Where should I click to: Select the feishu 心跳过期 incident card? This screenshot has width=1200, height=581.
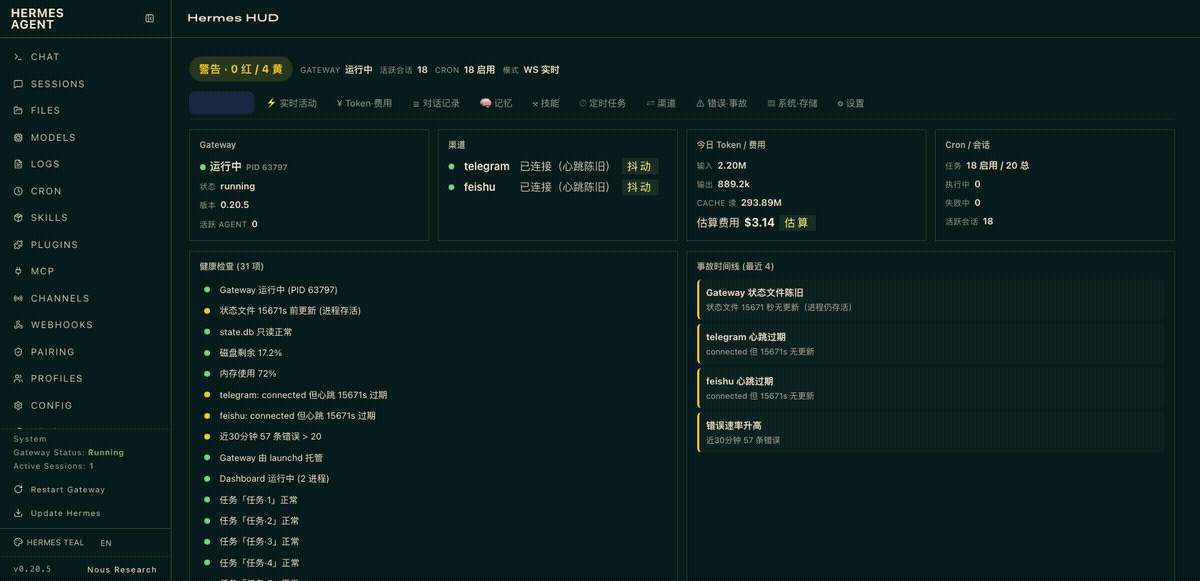coord(930,388)
